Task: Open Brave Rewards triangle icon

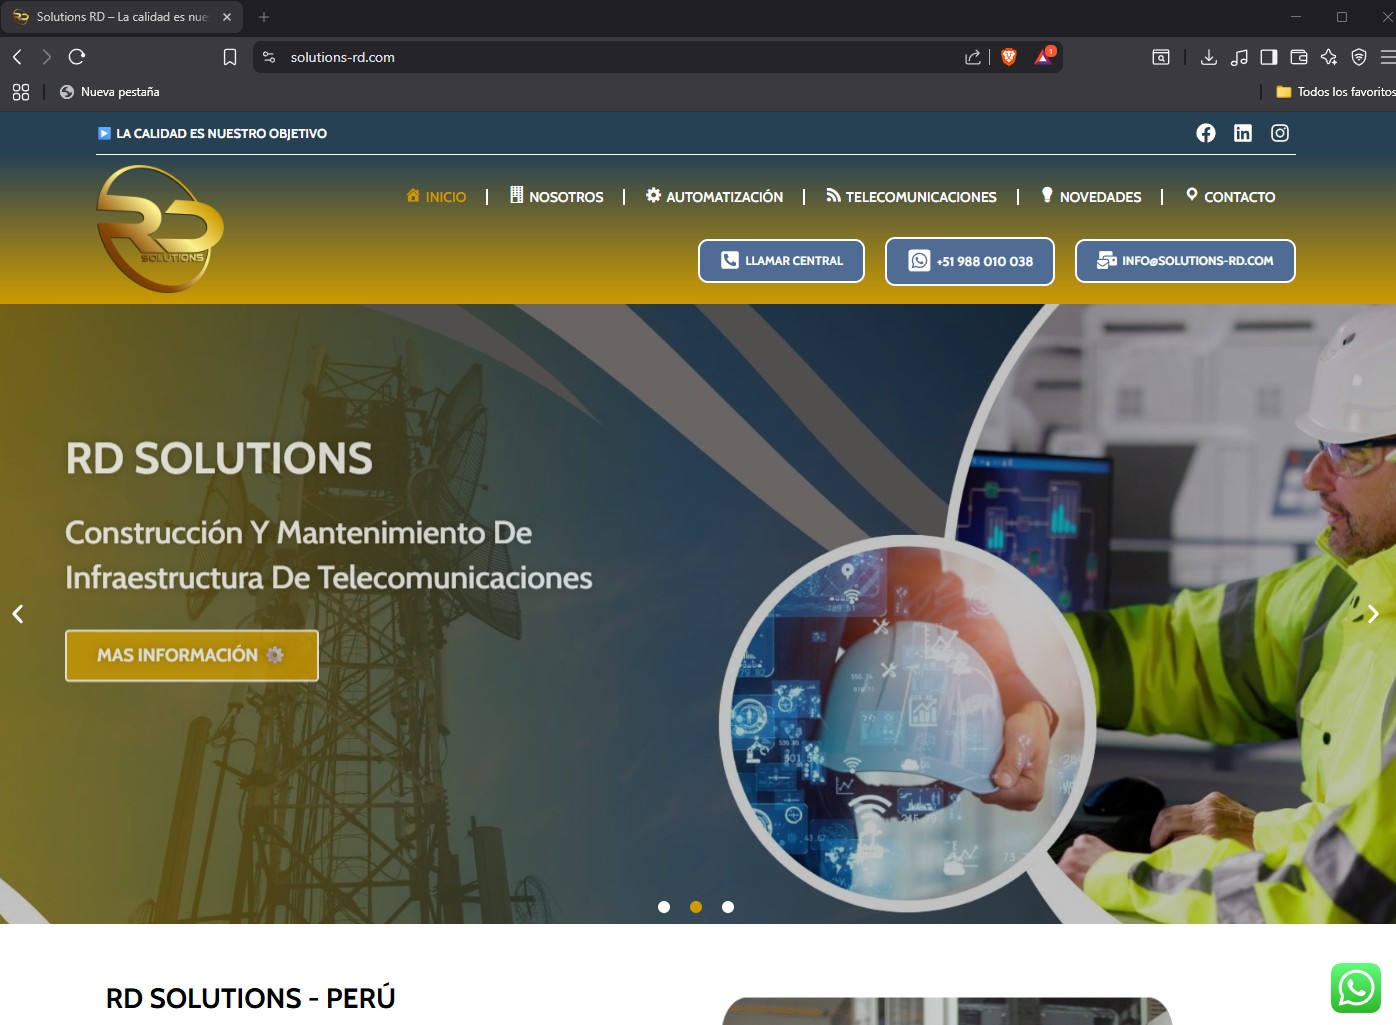Action: (x=1044, y=56)
